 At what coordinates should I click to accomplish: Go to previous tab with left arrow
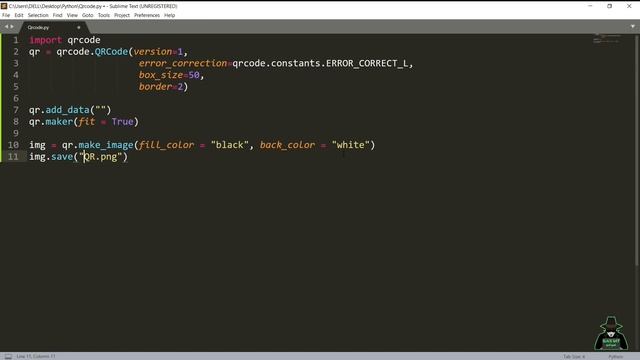click(6, 27)
